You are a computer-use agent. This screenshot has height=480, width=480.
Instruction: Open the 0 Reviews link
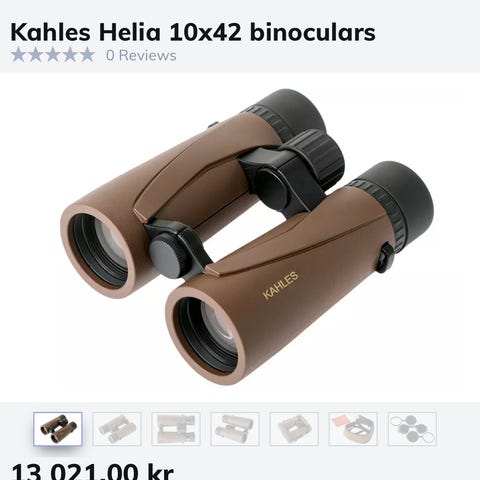point(141,55)
